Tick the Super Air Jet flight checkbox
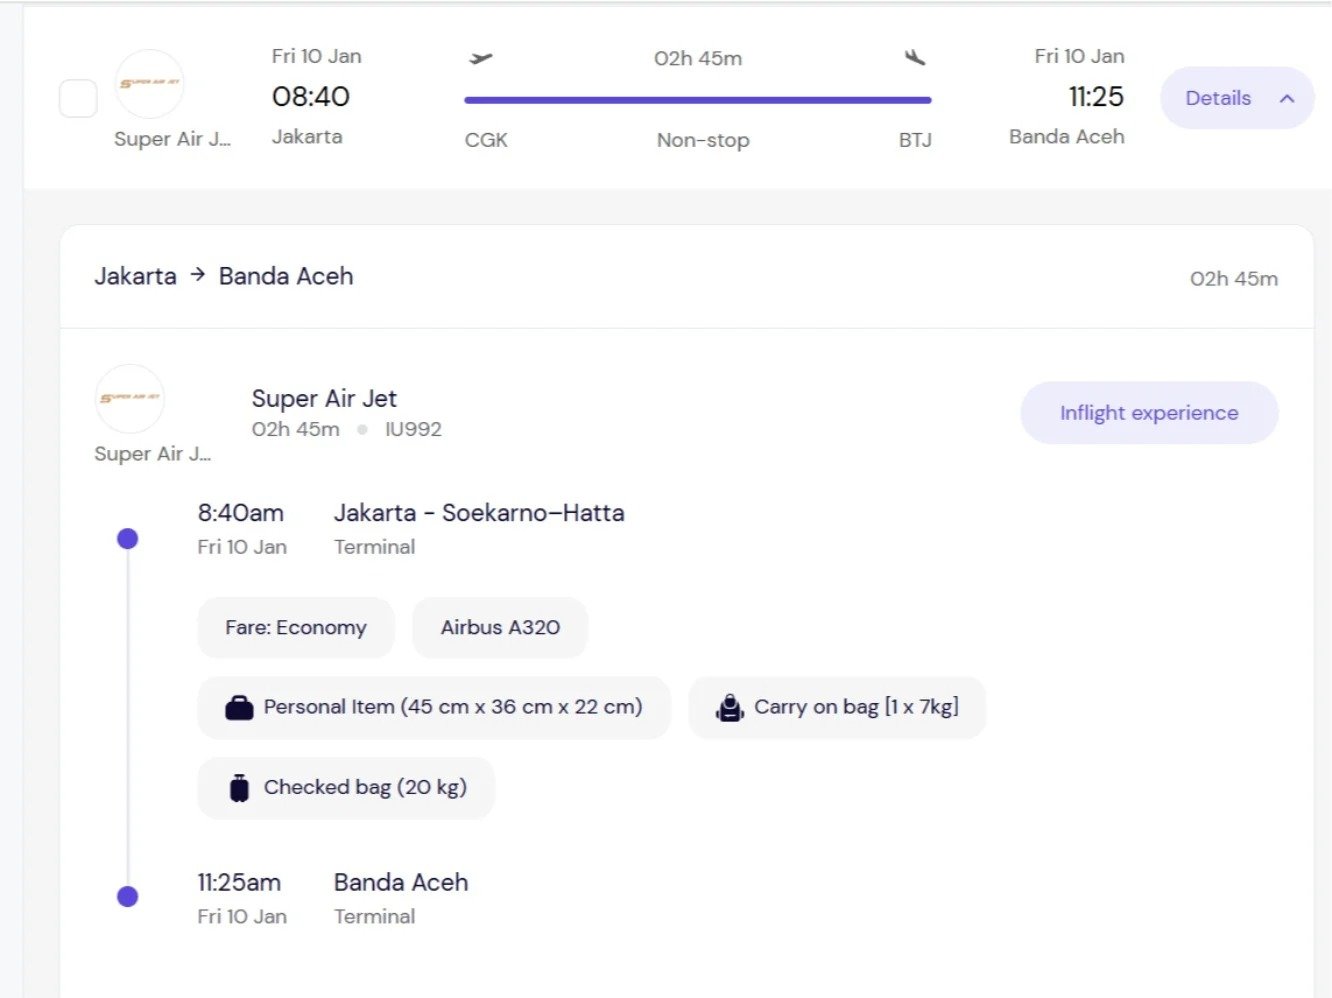The width and height of the screenshot is (1332, 998). [x=78, y=98]
